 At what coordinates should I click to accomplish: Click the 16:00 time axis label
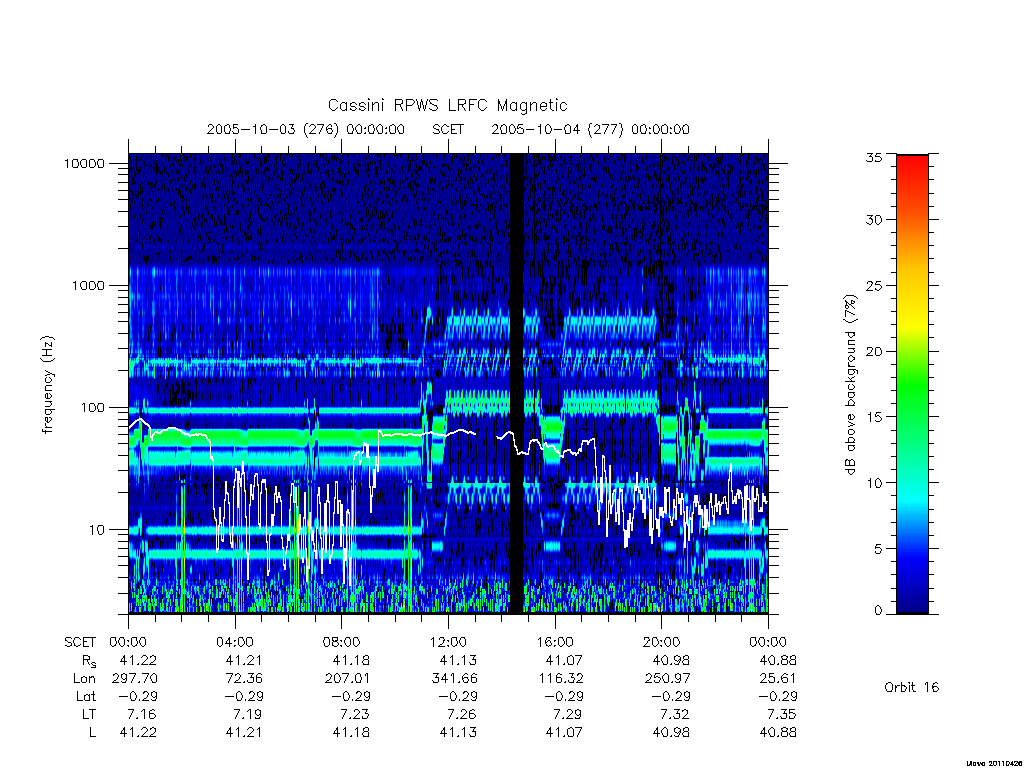[x=554, y=642]
